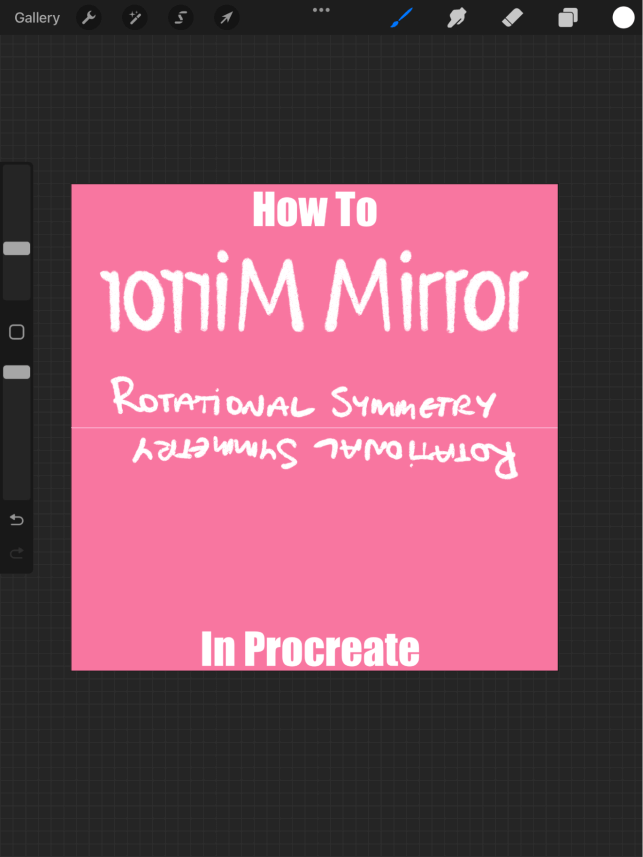This screenshot has height=857, width=643.
Task: Redo the last action
Action: [x=17, y=554]
